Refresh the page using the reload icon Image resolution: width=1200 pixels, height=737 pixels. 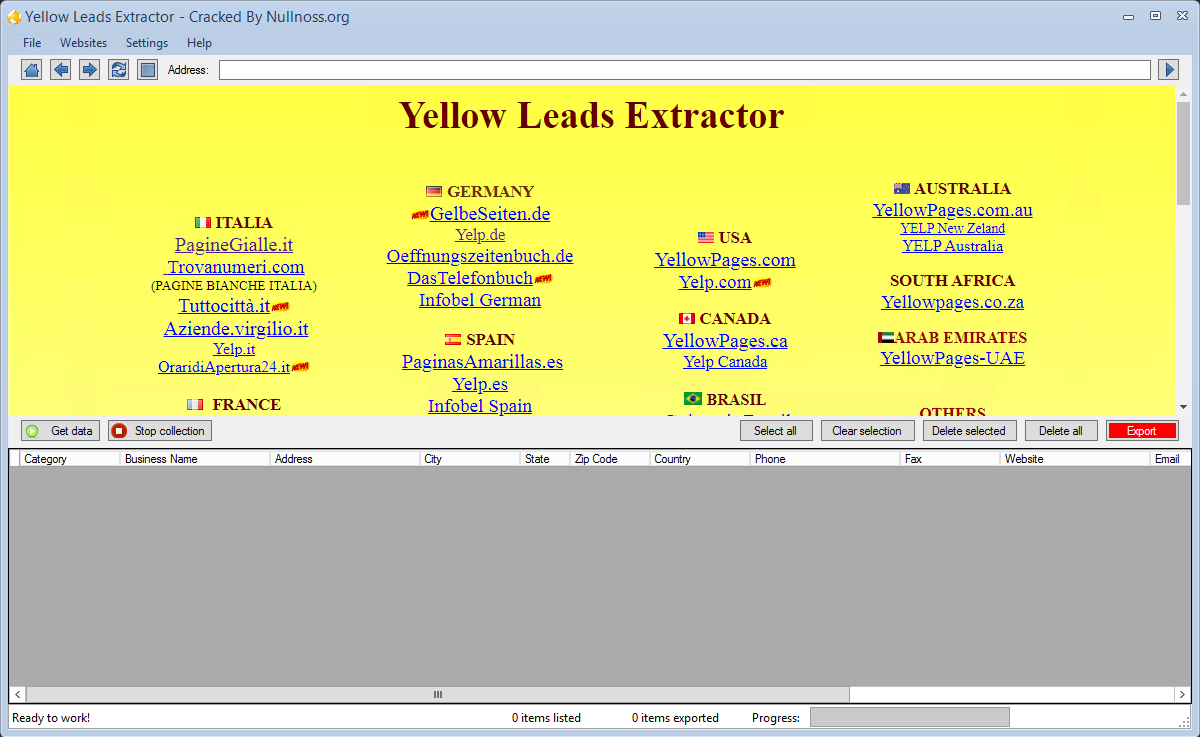point(118,70)
